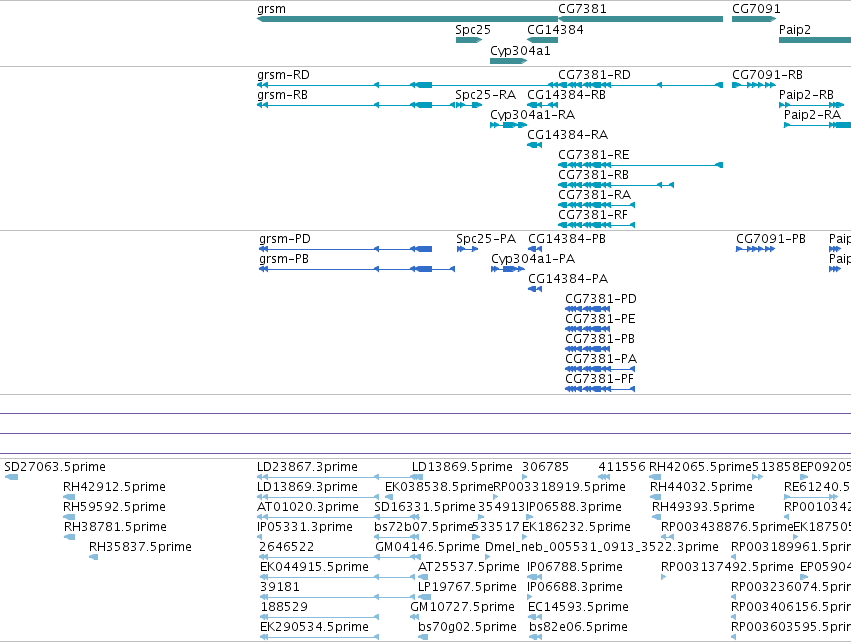Select the RH38781.5prime EST label
Viewport: 851px width, 642px height.
(x=116, y=527)
